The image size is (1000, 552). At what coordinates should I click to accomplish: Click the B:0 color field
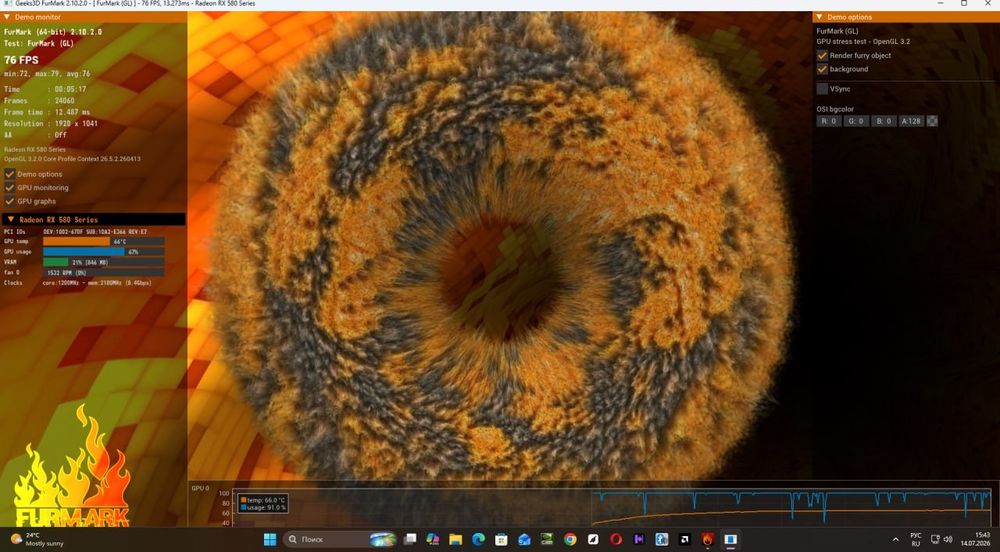click(884, 121)
